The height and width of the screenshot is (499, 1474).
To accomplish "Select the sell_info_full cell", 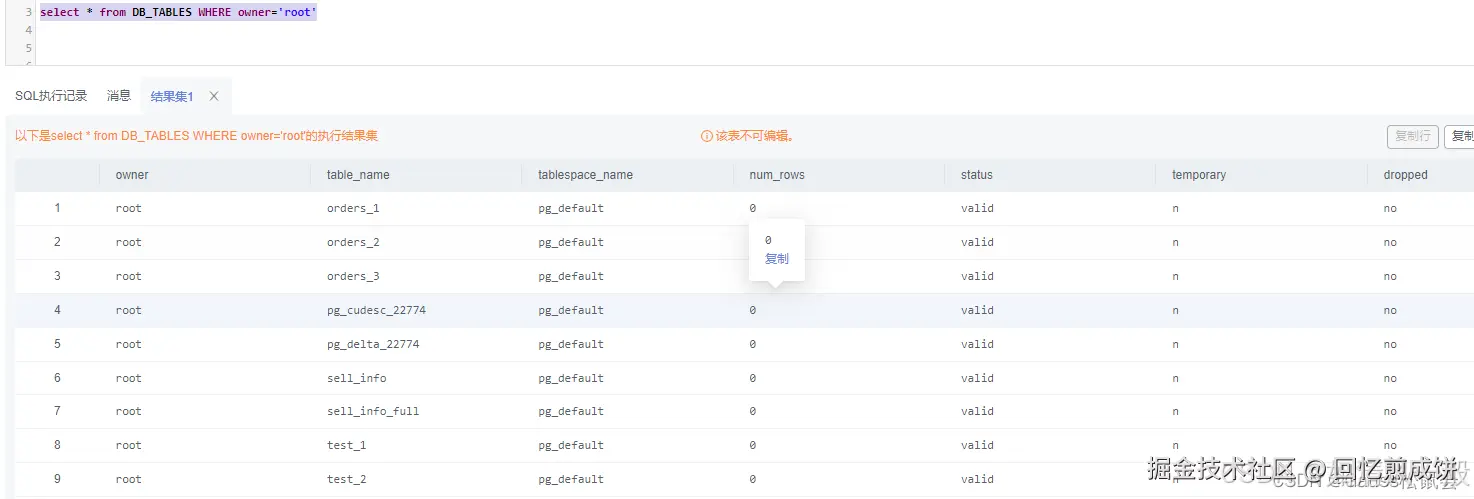I will click(373, 412).
